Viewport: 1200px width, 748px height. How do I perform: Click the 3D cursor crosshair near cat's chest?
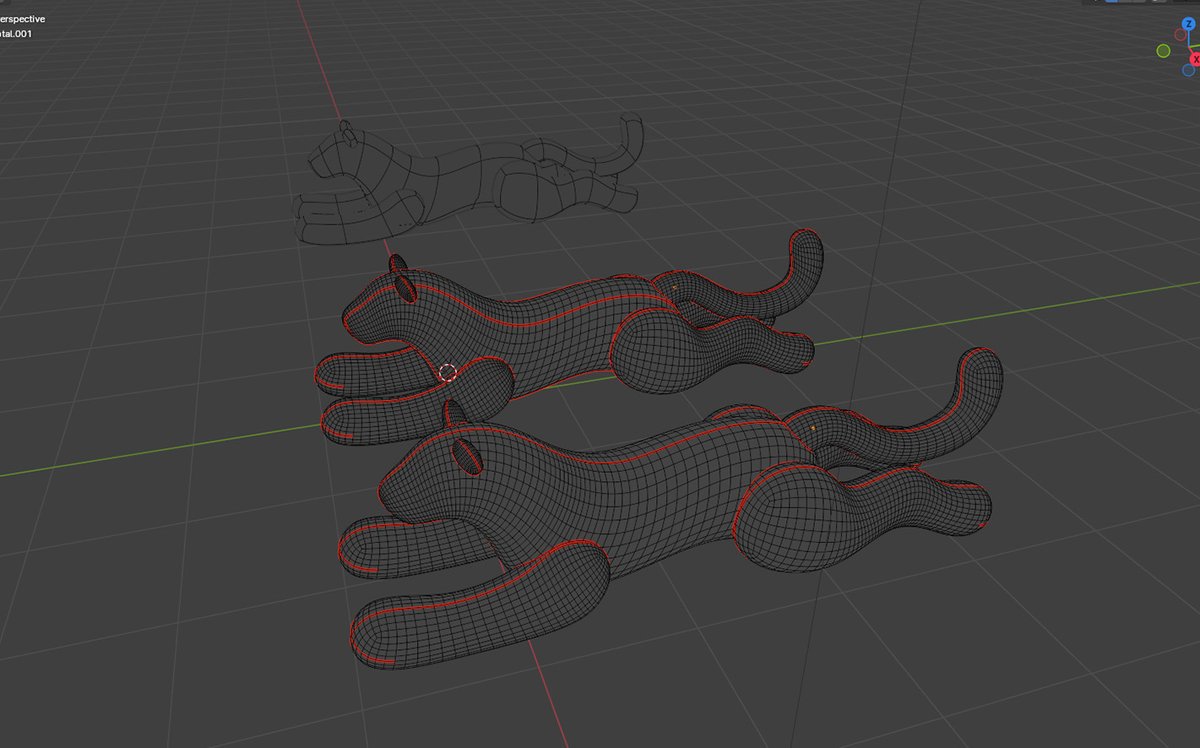[x=447, y=372]
